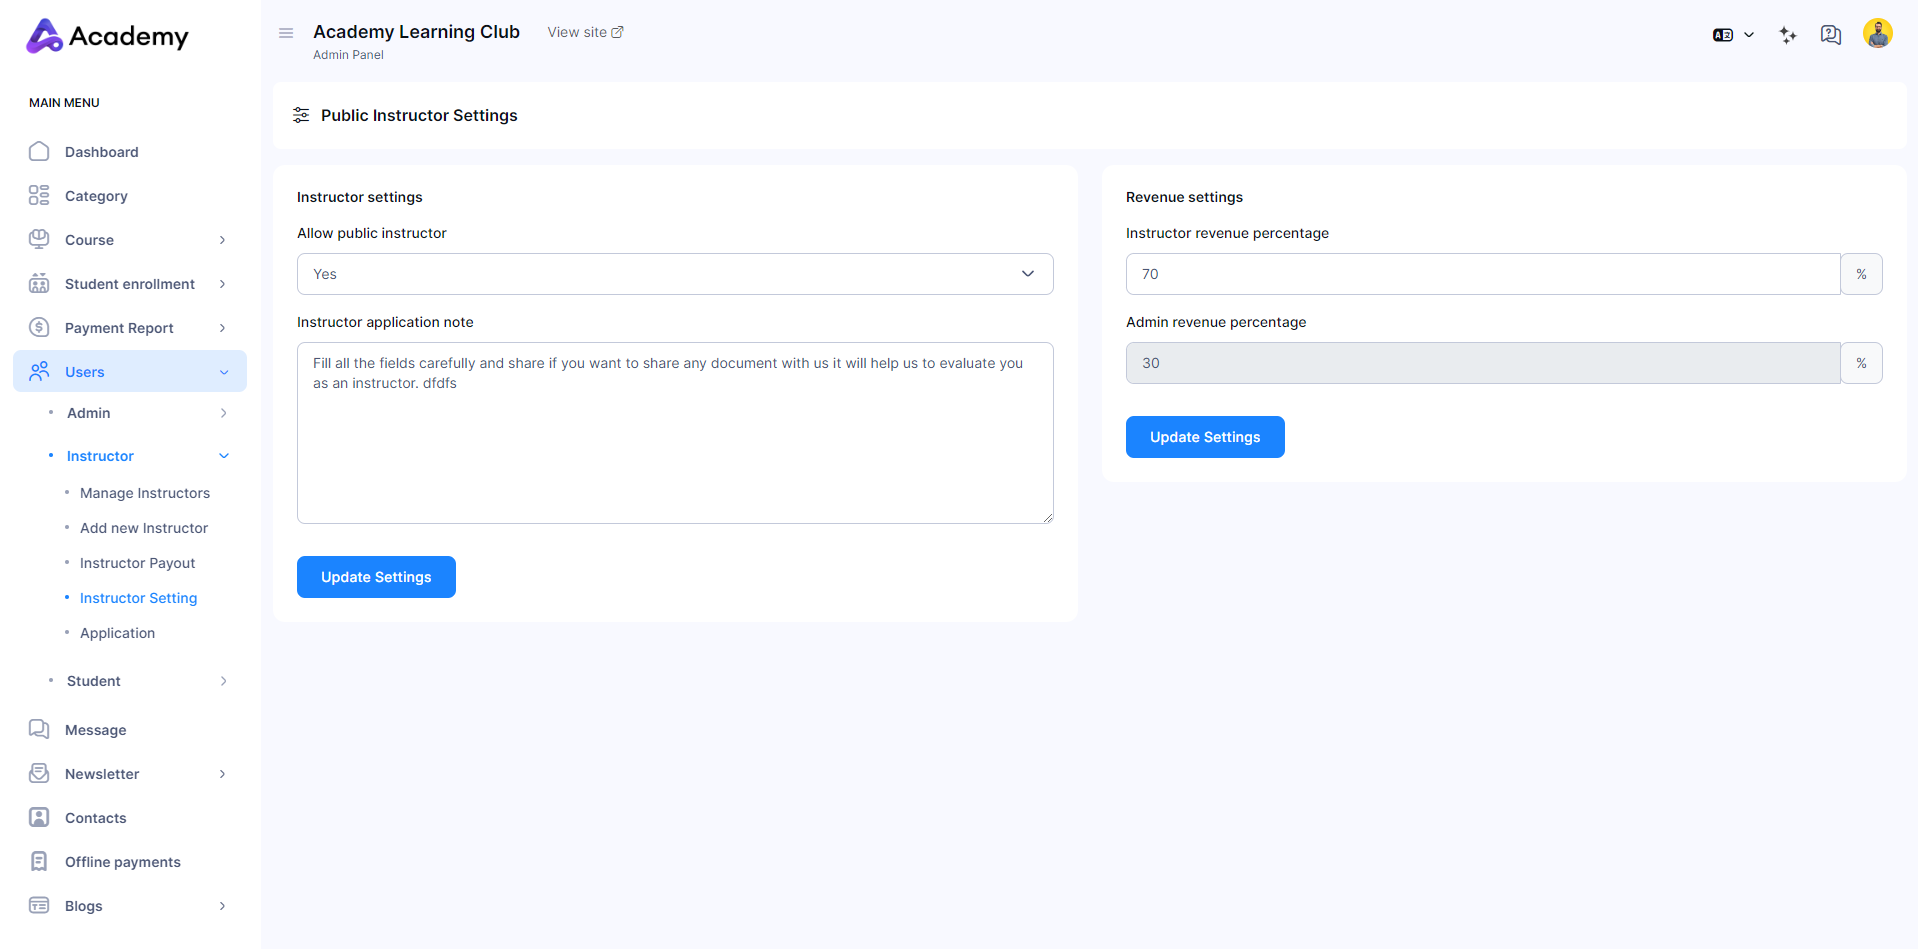Image resolution: width=1918 pixels, height=949 pixels.
Task: Click the Contacts icon in sidebar
Action: click(39, 818)
